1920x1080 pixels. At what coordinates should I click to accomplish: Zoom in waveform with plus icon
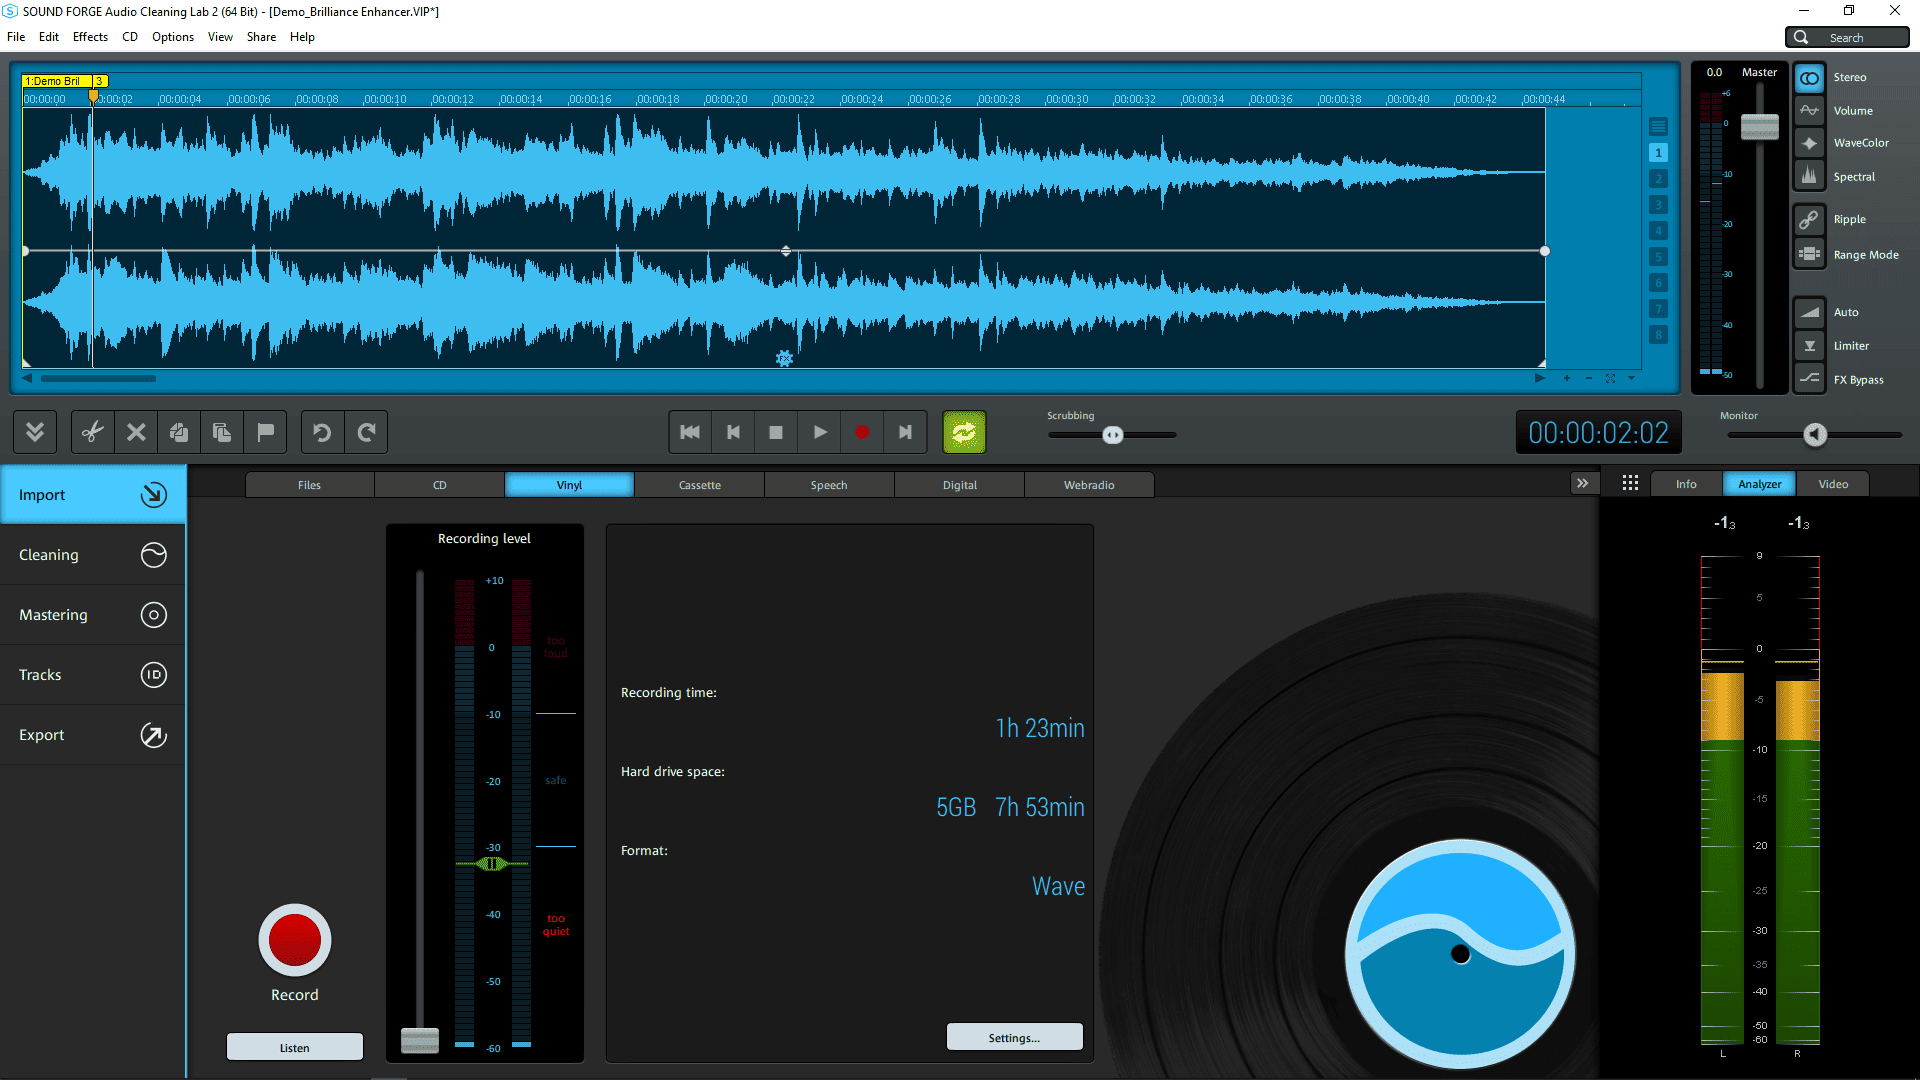click(x=1567, y=378)
